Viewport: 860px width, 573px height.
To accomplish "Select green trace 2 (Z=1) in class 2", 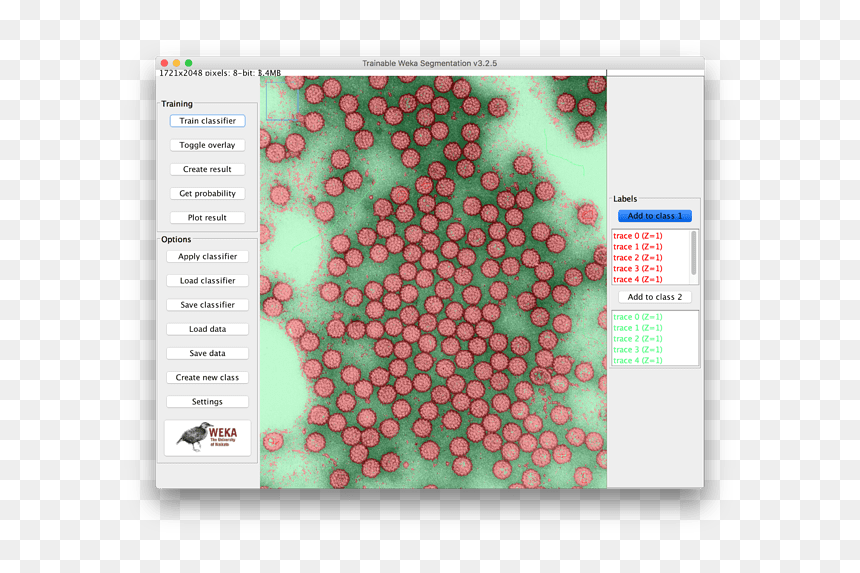I will click(638, 339).
